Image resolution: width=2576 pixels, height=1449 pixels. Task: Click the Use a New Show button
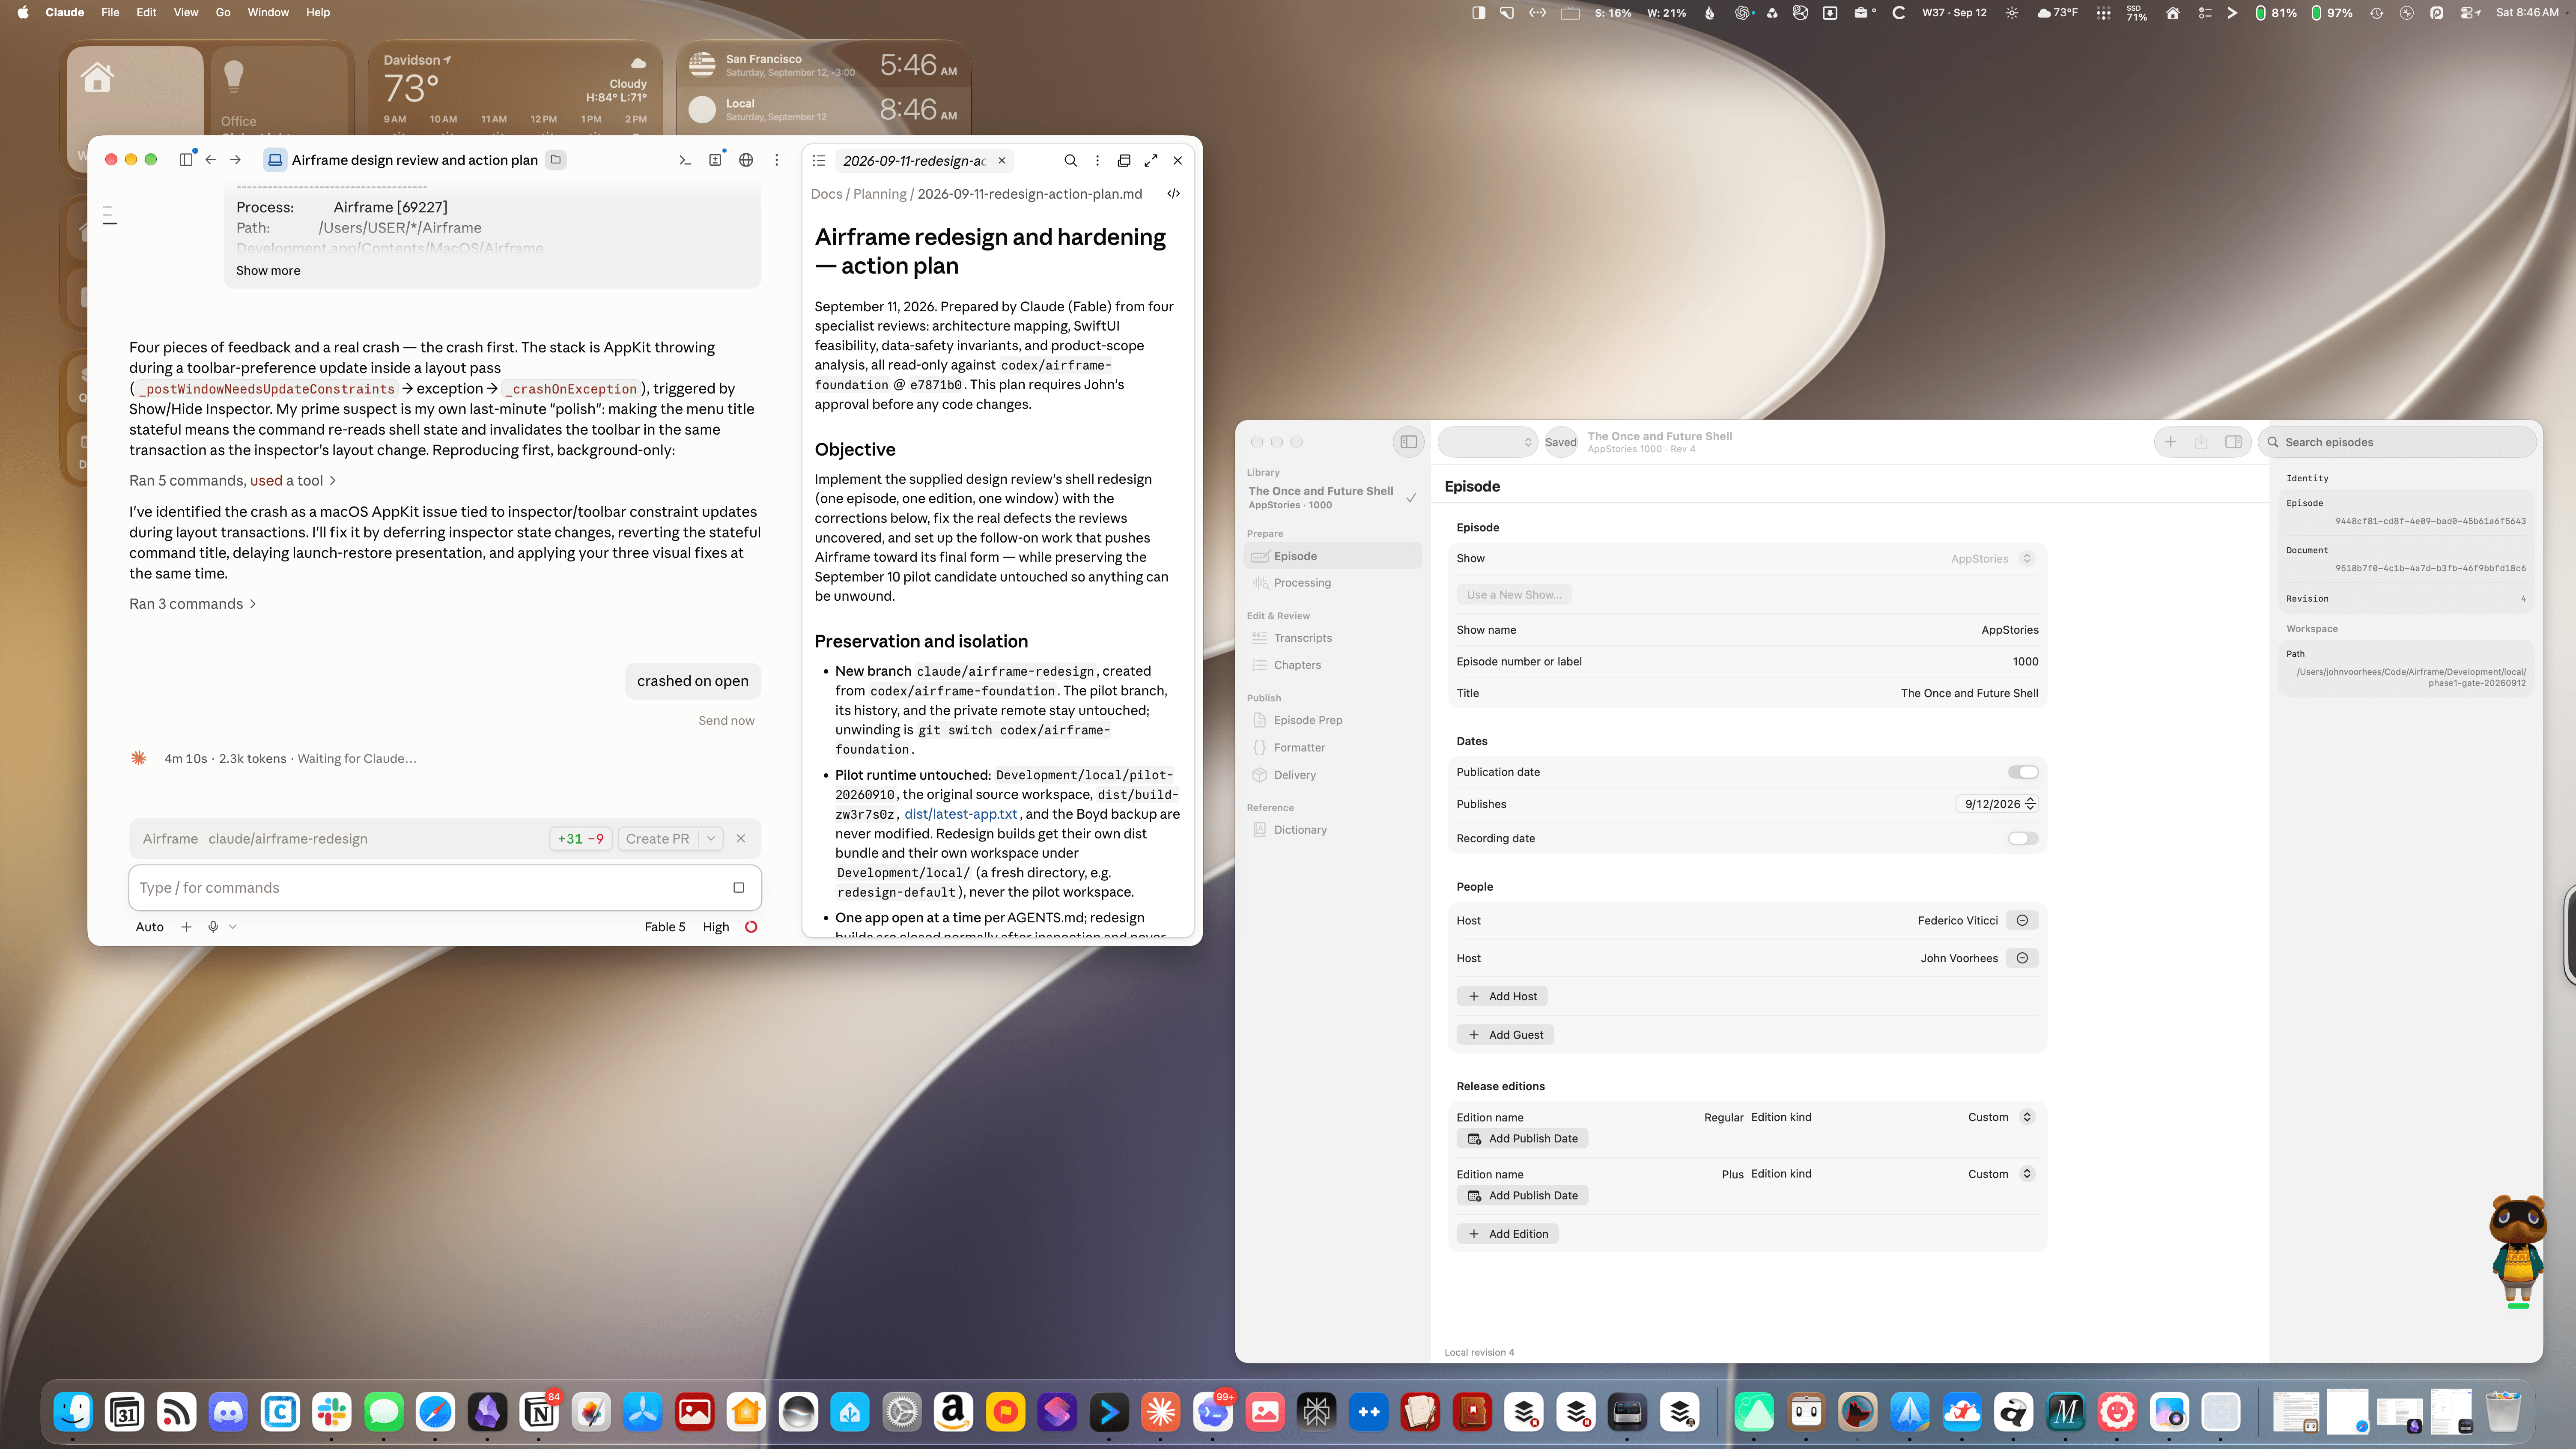click(1514, 595)
